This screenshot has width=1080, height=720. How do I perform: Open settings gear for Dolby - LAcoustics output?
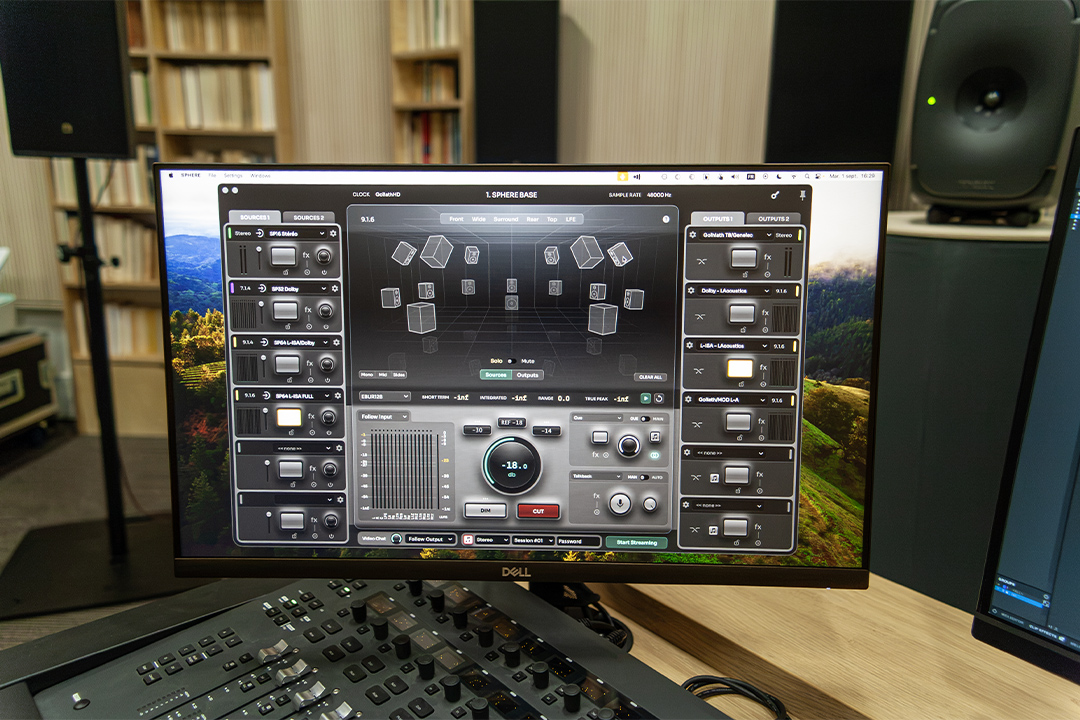coord(691,291)
